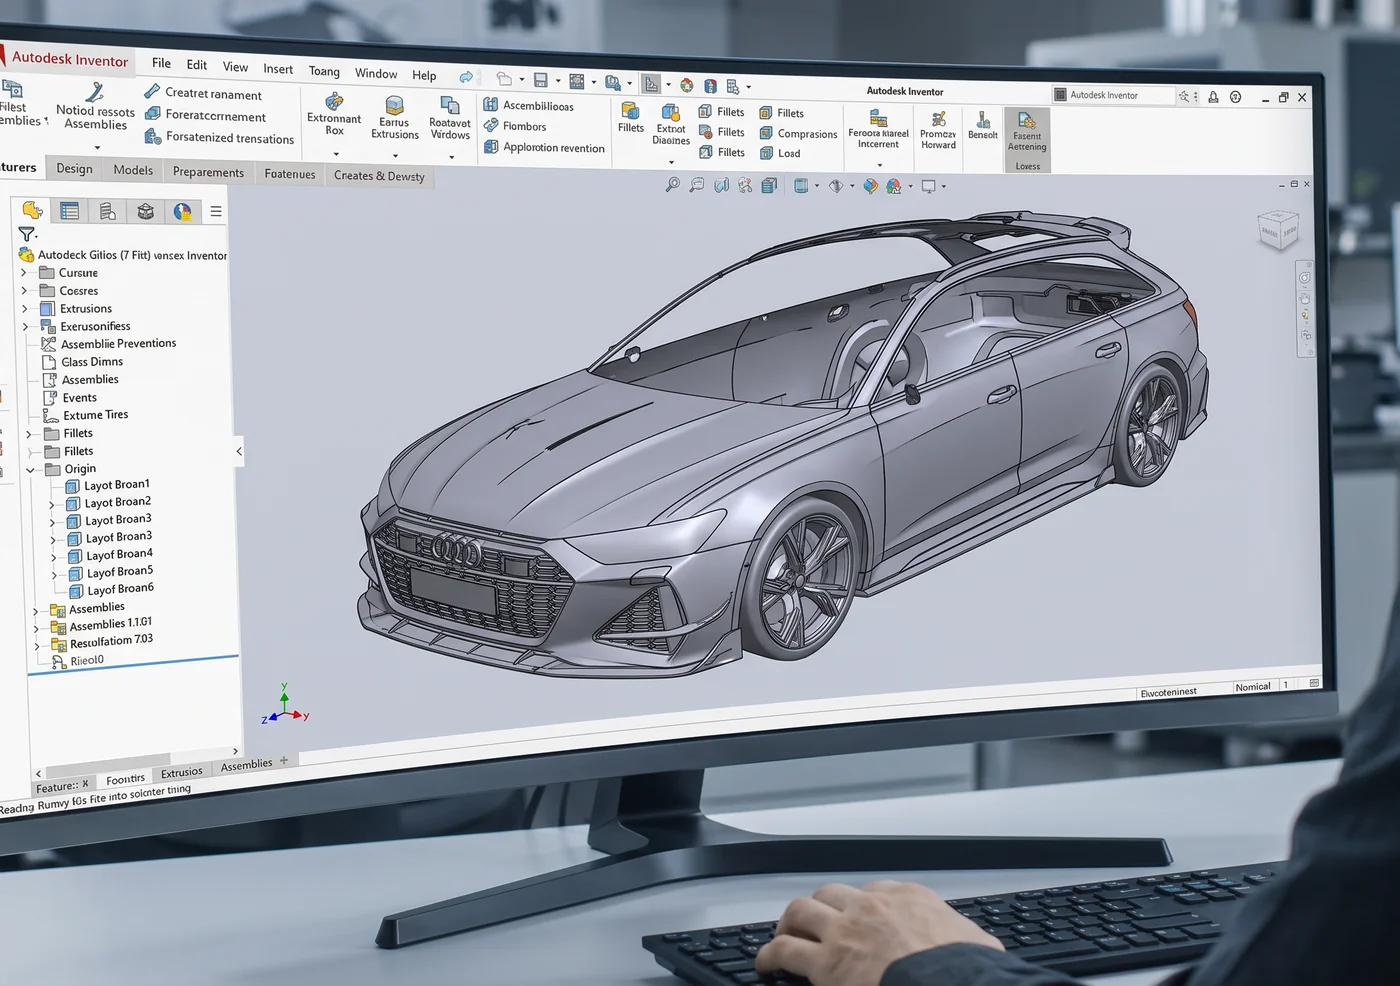Click the first browser panel tab icon
The image size is (1400, 986).
click(32, 209)
